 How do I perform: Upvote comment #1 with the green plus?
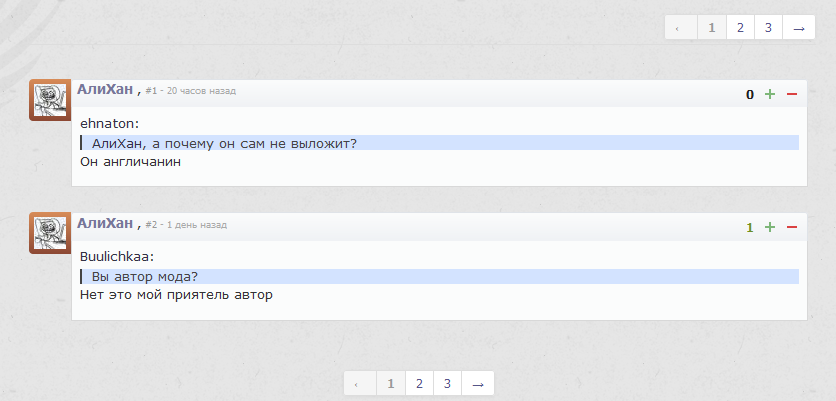pyautogui.click(x=770, y=94)
